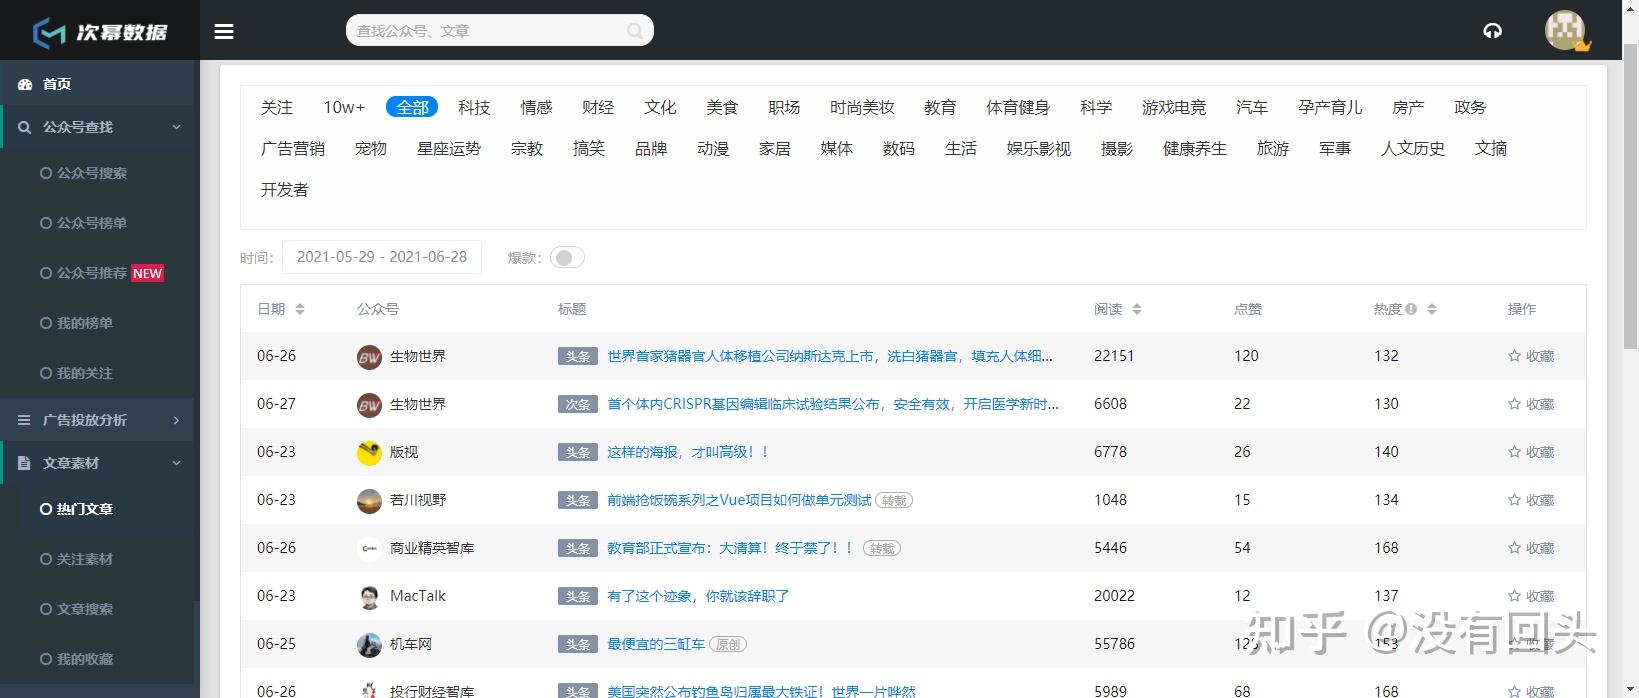The height and width of the screenshot is (698, 1639).
Task: Toggle the 爆款 switch
Action: (x=567, y=258)
